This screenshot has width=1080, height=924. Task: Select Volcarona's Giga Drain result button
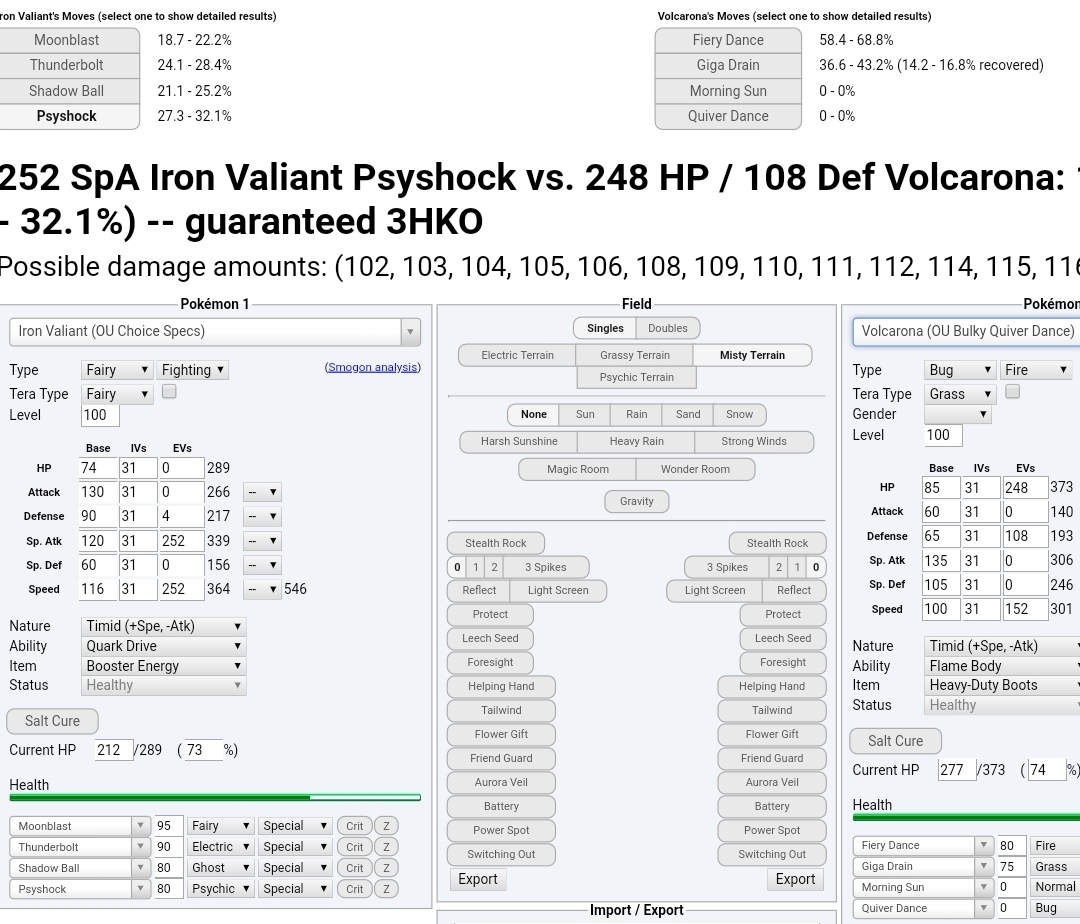(x=728, y=65)
